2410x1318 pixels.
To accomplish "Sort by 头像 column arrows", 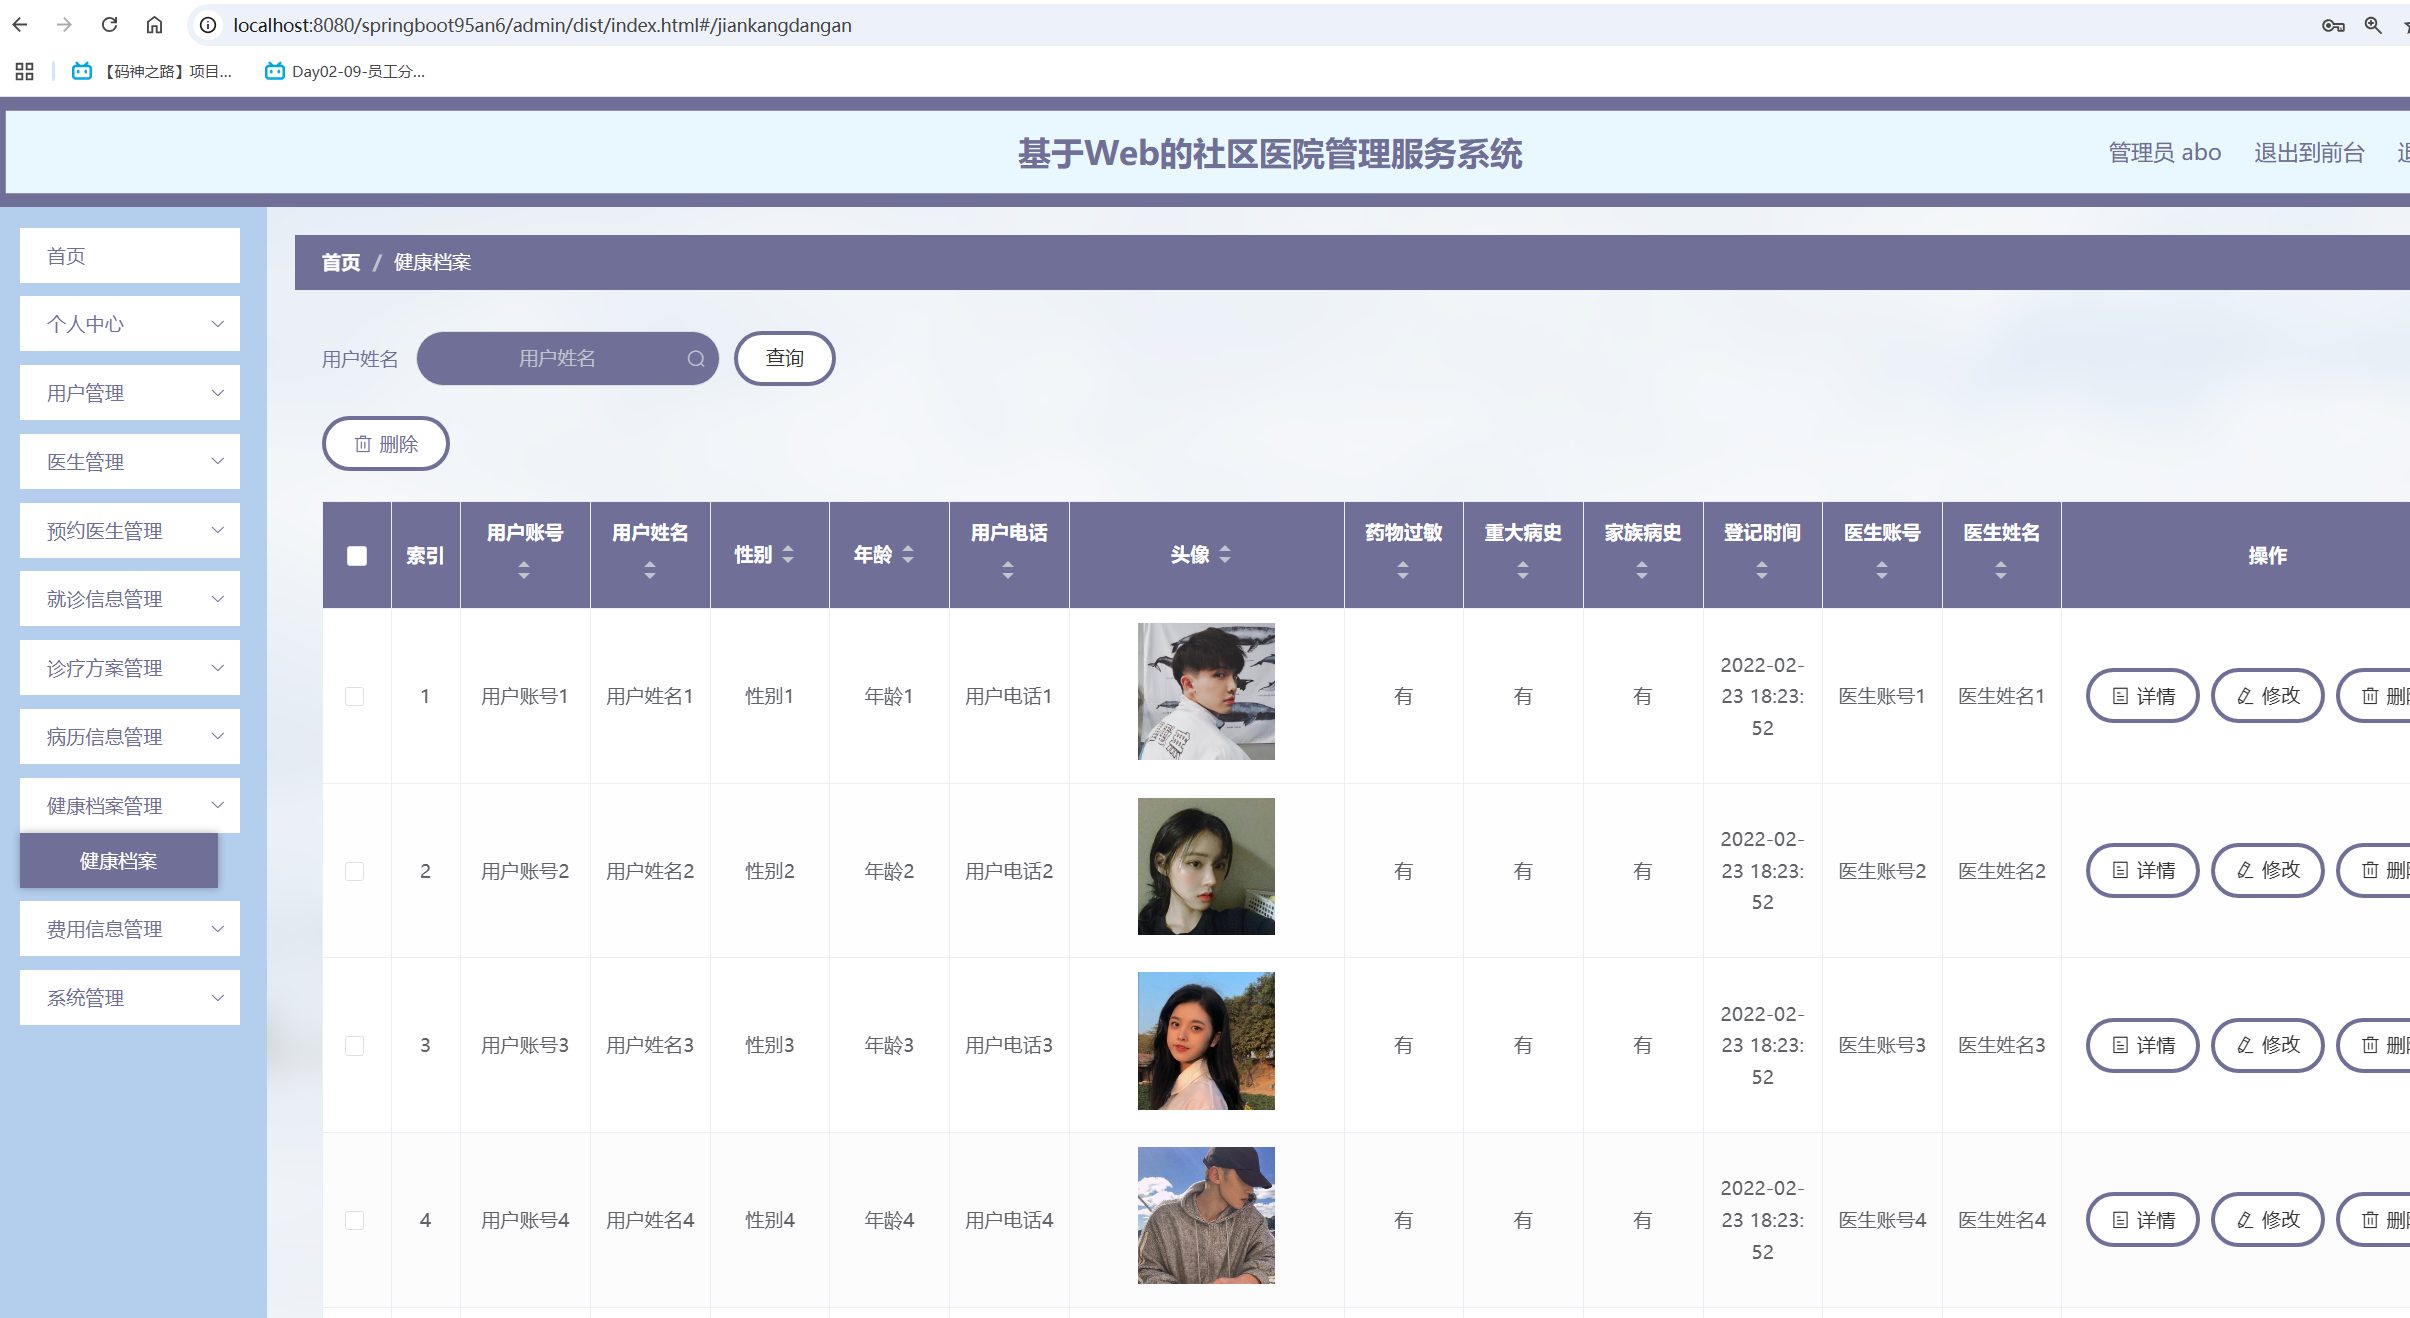I will (x=1225, y=554).
